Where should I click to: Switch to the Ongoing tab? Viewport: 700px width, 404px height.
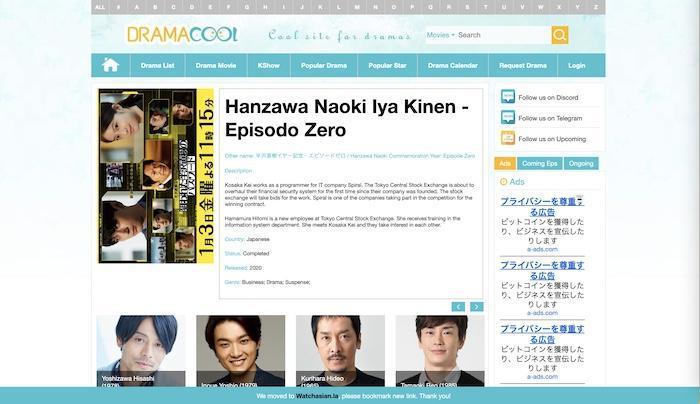[x=581, y=163]
